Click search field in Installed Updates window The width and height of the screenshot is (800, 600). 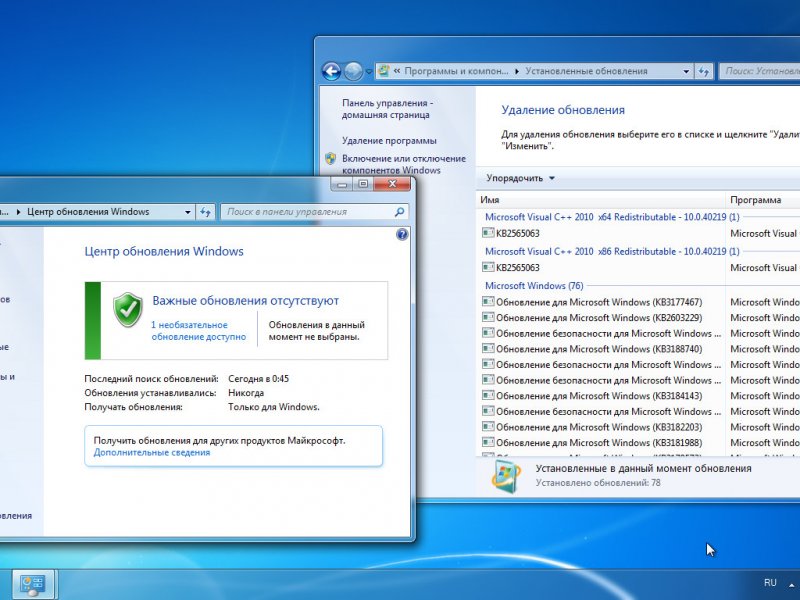click(x=760, y=71)
